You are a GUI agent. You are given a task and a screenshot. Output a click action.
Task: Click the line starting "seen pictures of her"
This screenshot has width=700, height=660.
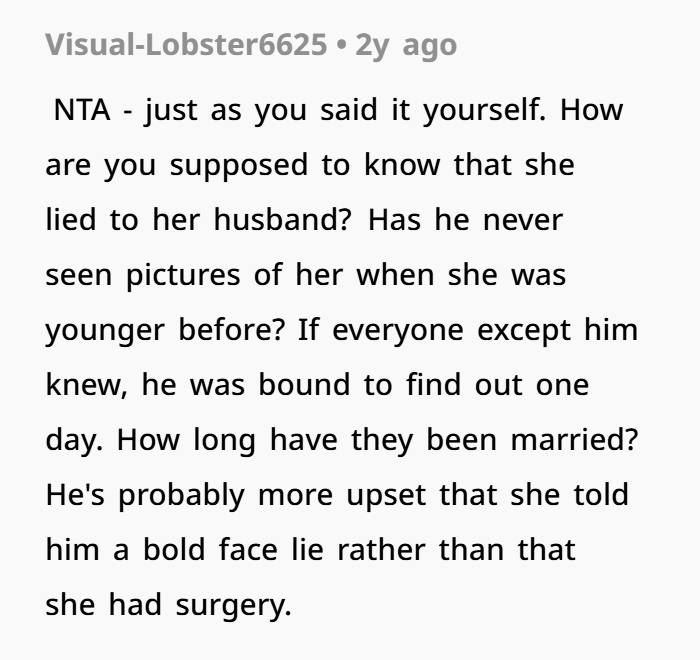click(x=305, y=274)
